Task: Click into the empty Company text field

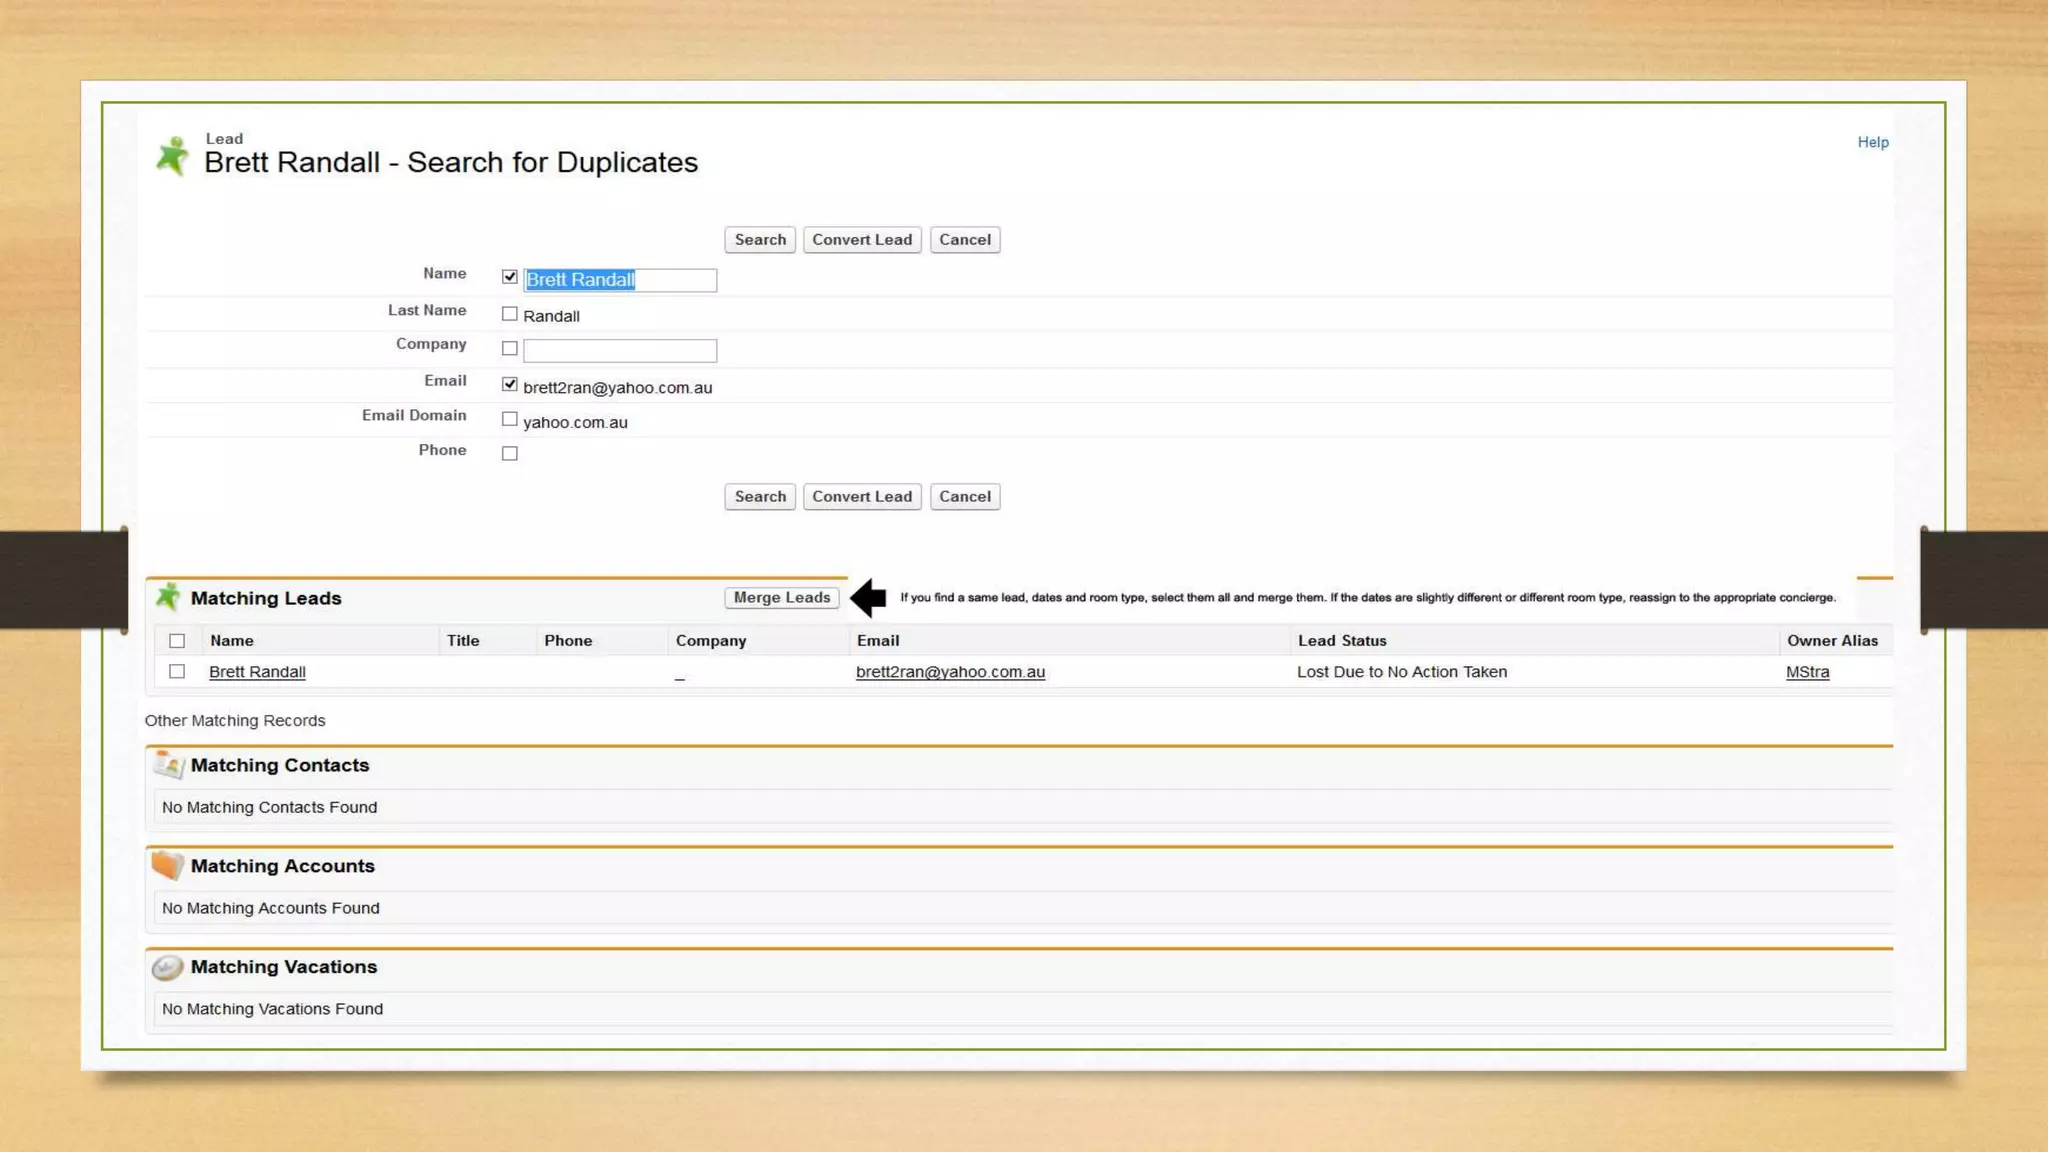Action: [x=619, y=350]
